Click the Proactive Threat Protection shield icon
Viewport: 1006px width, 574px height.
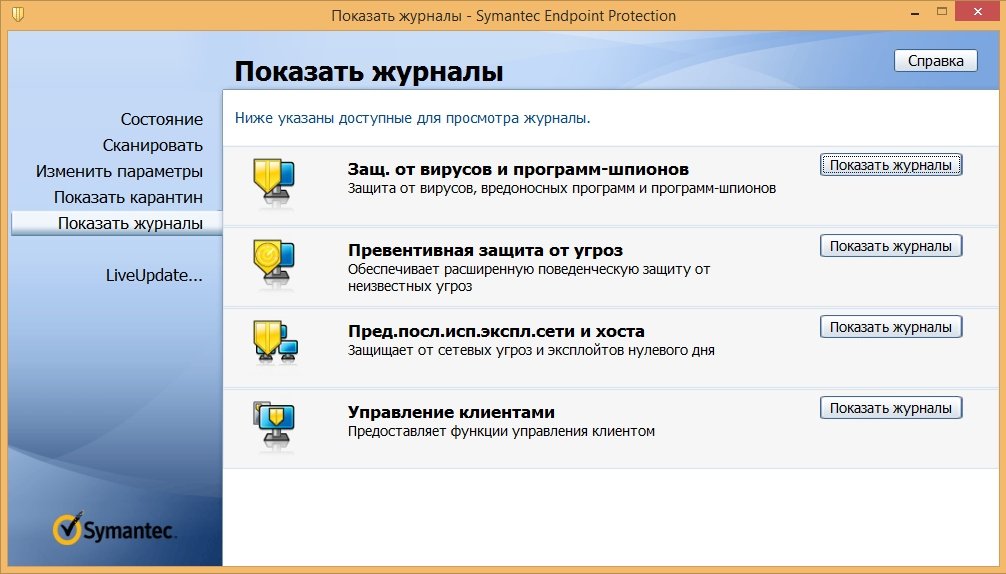pos(275,263)
